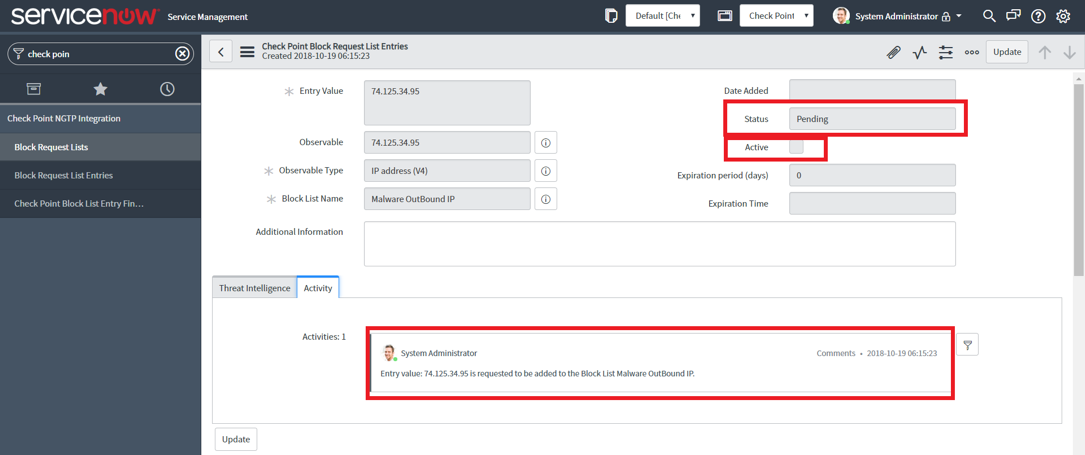Click the navigator filter box

tap(100, 53)
